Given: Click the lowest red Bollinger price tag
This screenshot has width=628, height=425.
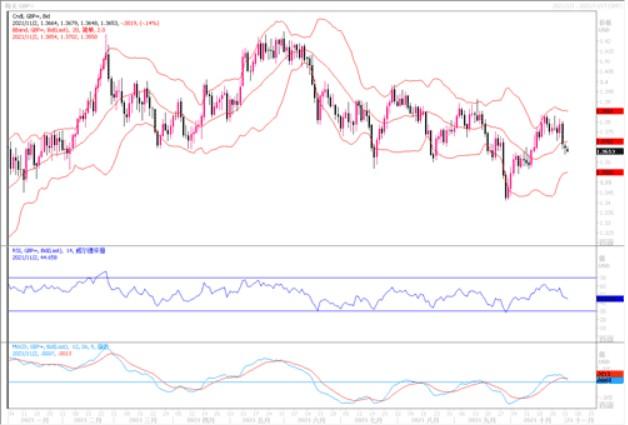Looking at the screenshot, I should 606,172.
